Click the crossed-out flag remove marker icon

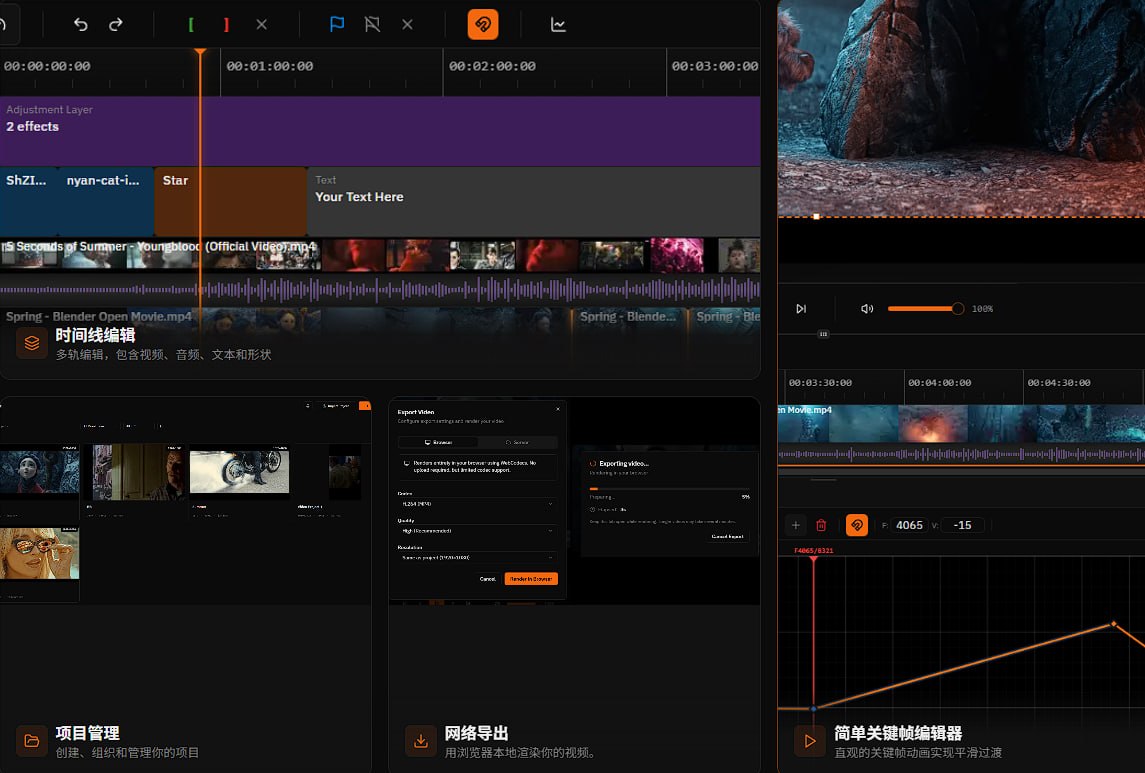point(372,25)
